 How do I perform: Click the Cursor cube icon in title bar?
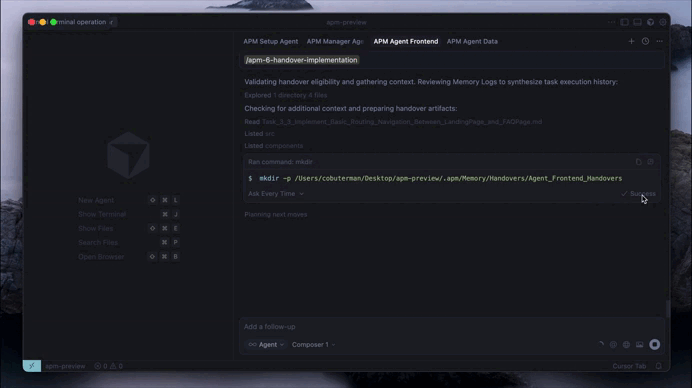[x=650, y=22]
